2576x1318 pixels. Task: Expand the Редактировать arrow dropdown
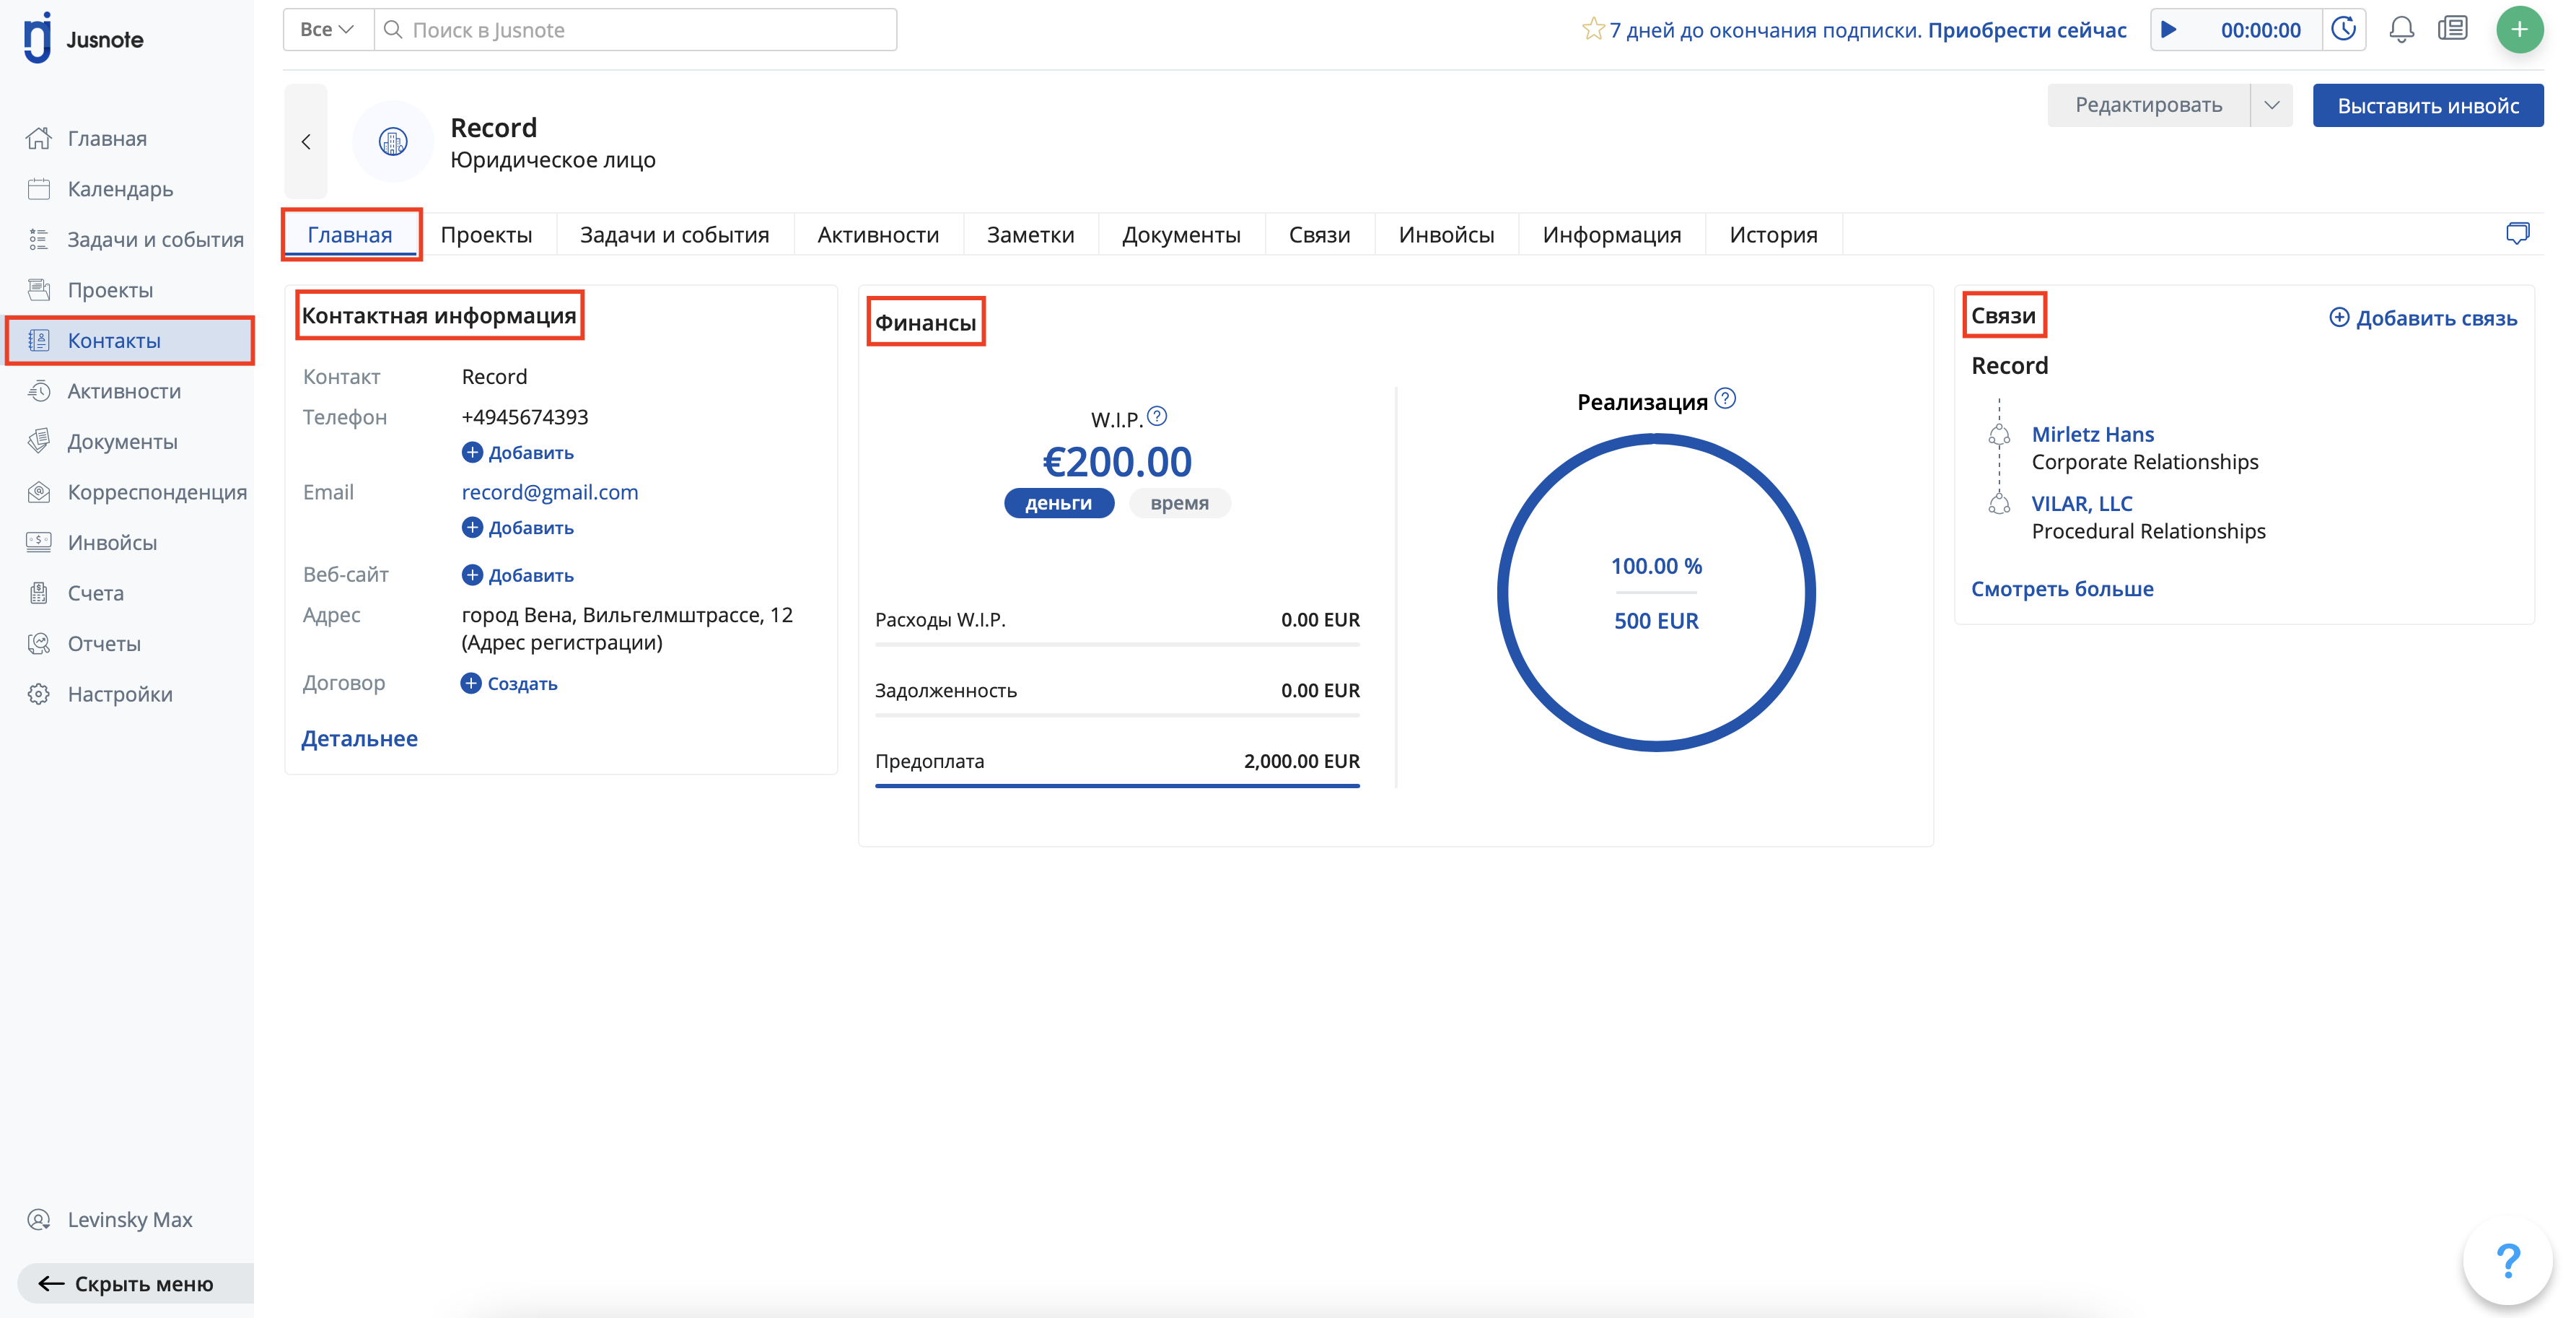pyautogui.click(x=2271, y=105)
